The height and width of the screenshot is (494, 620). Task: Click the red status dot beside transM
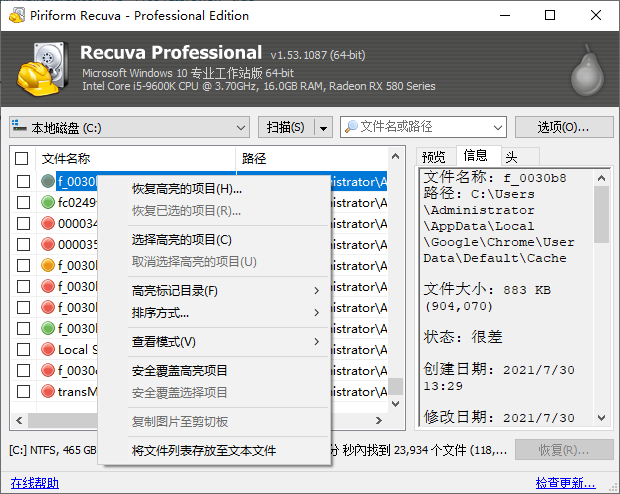48,391
